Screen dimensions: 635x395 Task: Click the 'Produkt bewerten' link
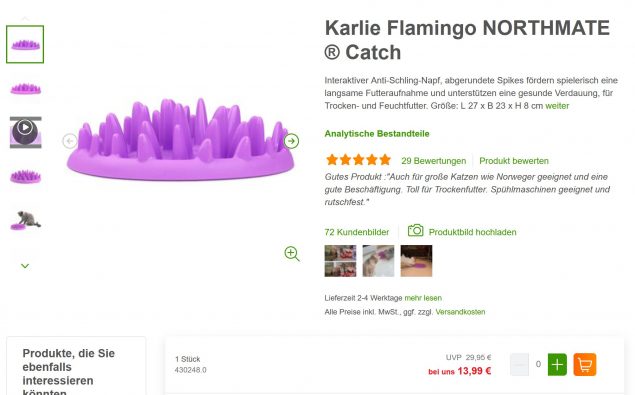point(514,161)
